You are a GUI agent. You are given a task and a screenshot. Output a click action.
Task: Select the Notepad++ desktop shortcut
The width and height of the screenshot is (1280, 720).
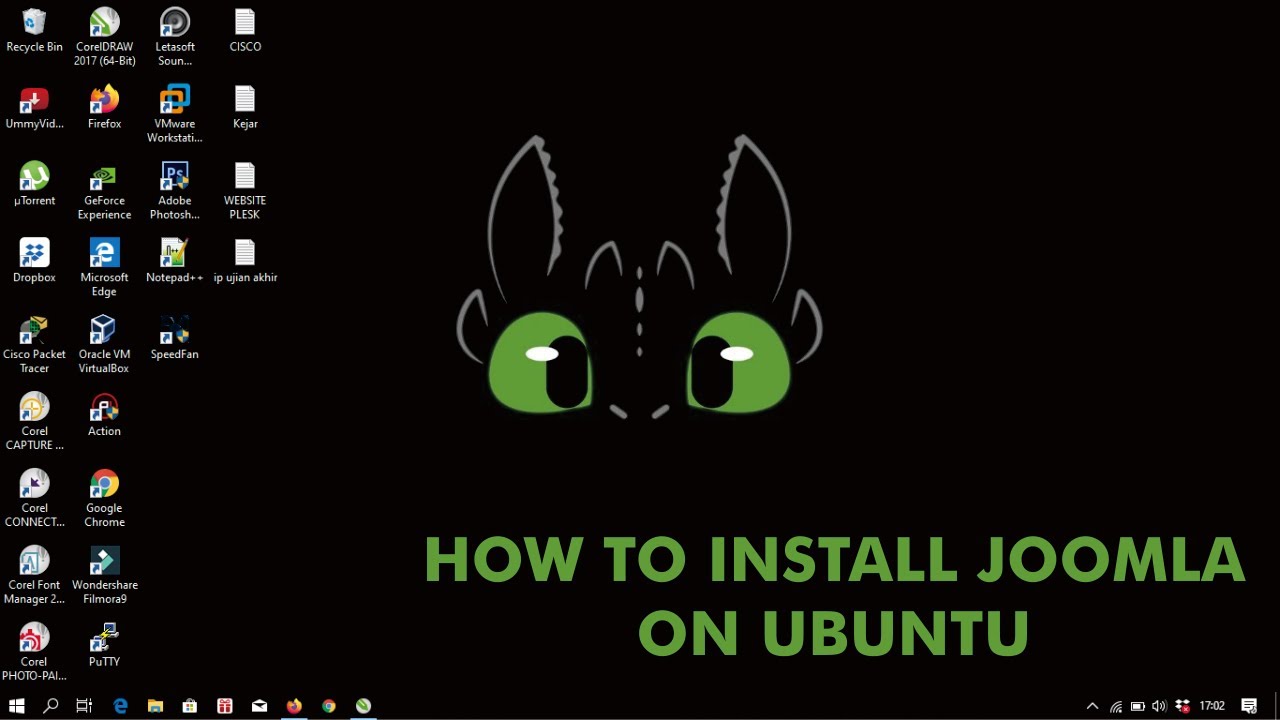coord(175,261)
